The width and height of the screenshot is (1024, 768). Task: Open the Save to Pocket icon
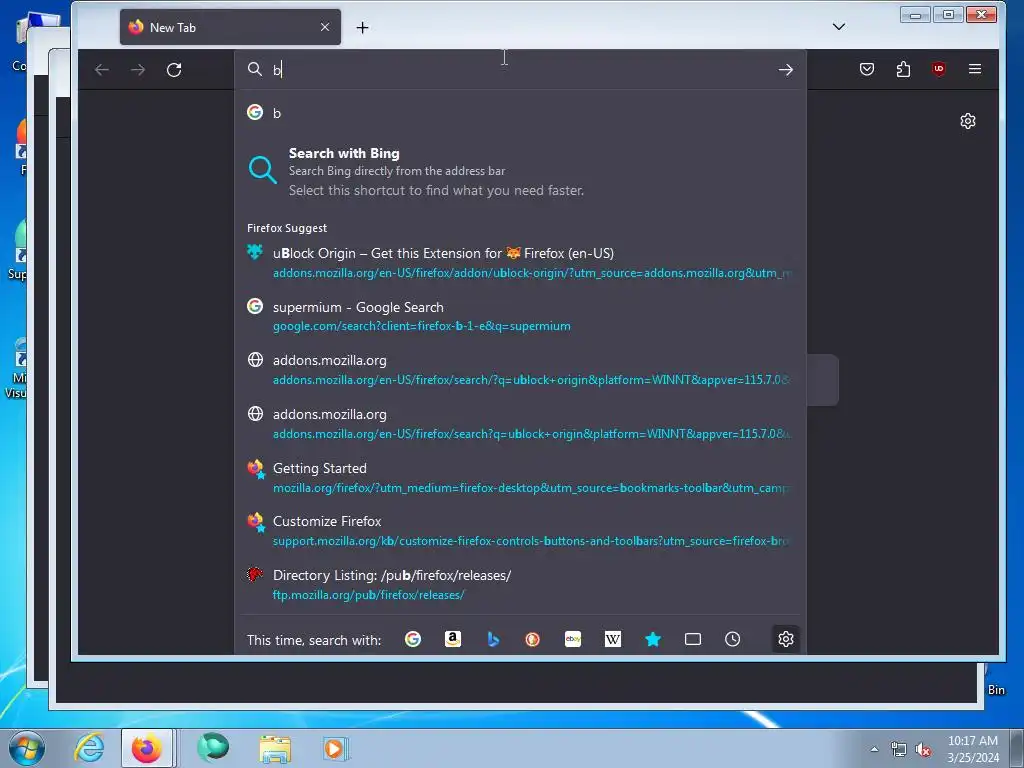coord(867,69)
